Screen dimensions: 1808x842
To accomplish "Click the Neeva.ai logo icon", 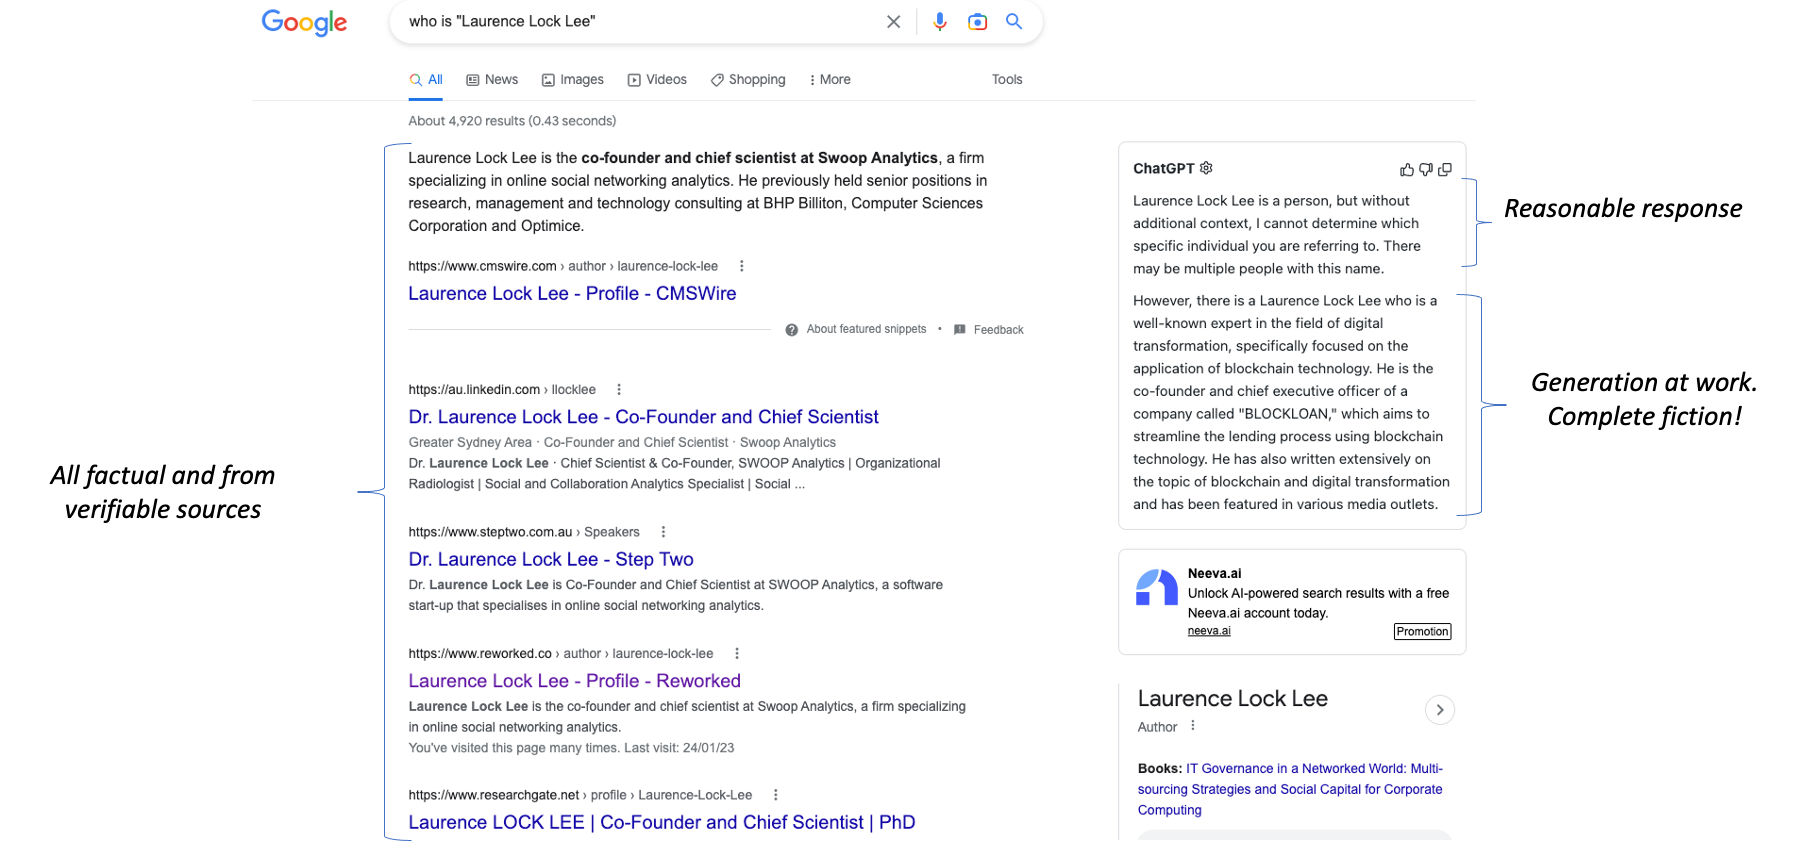I will coord(1156,587).
